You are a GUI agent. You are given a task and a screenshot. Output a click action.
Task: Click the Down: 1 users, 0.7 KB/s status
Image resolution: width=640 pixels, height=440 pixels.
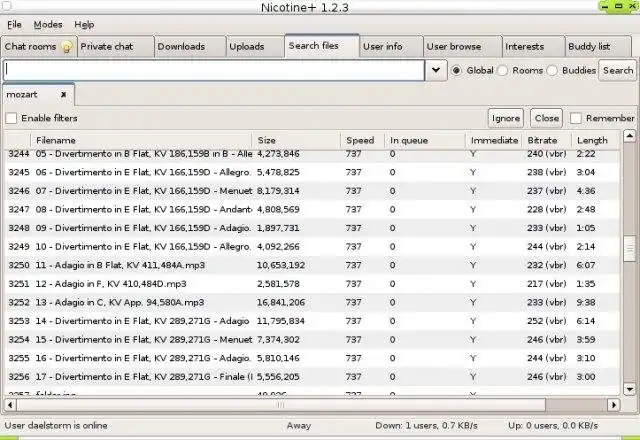(x=426, y=426)
